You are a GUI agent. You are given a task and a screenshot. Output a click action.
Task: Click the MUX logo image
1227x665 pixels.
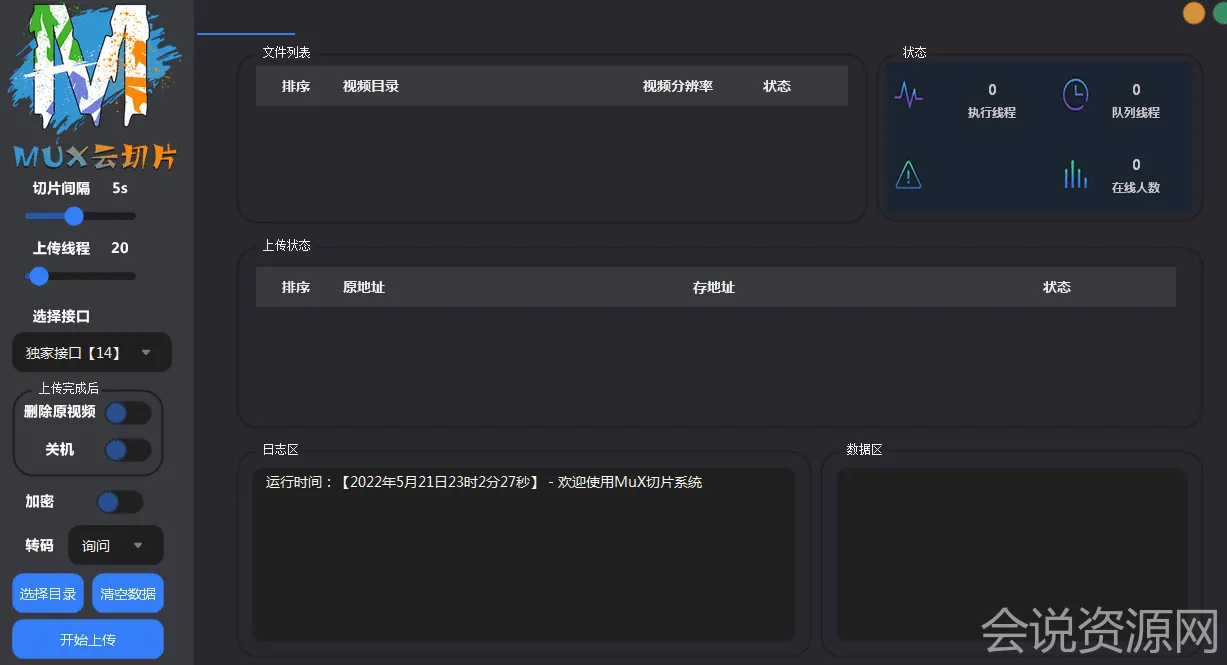click(95, 86)
